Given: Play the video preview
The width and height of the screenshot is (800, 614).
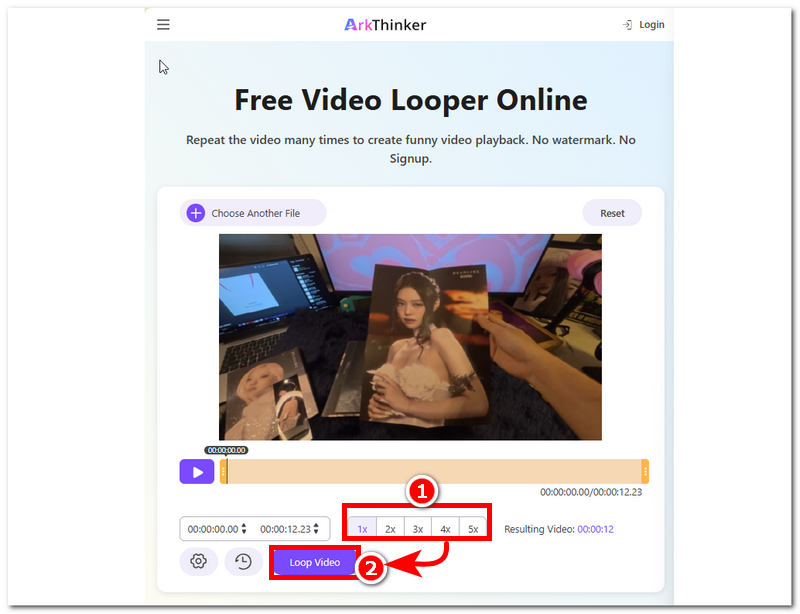Looking at the screenshot, I should [x=197, y=471].
